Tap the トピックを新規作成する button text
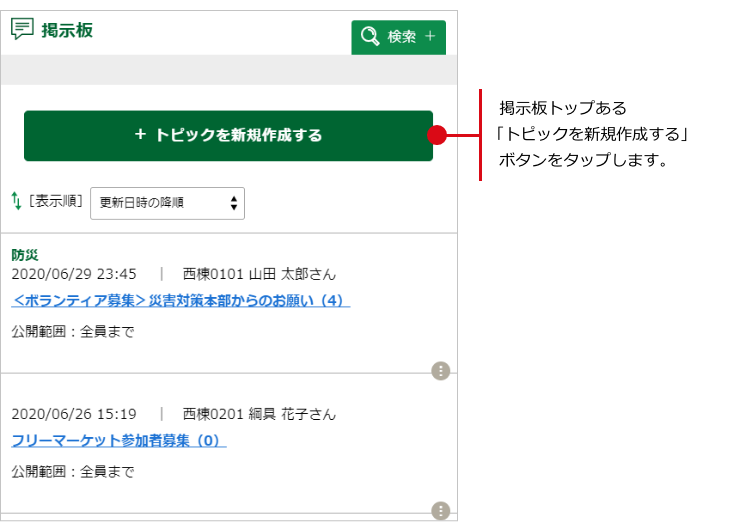 click(x=239, y=136)
